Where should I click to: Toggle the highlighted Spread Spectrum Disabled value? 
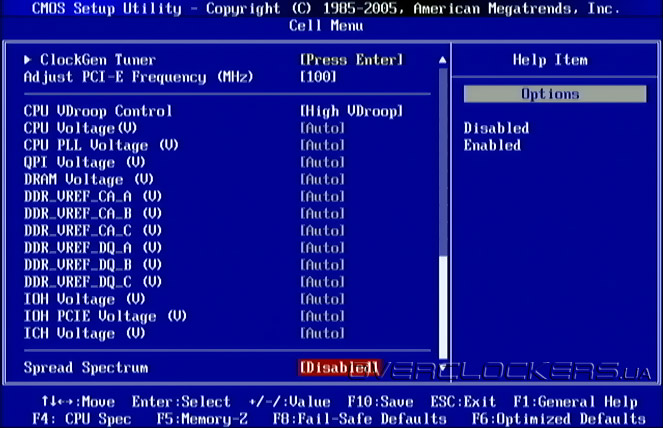[340, 368]
